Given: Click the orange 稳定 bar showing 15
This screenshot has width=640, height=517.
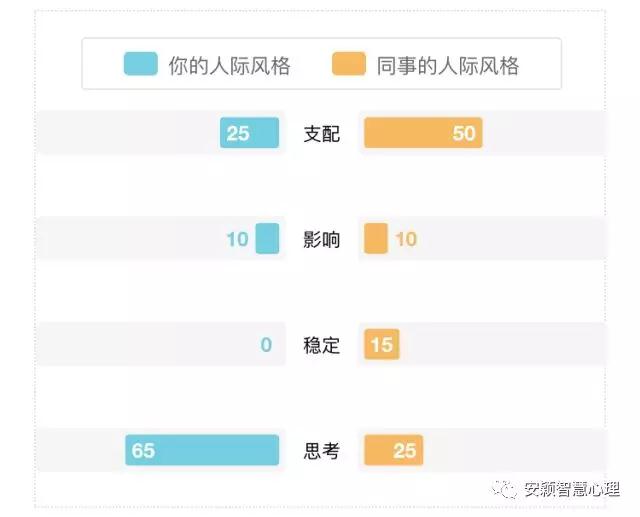Looking at the screenshot, I should (x=381, y=345).
